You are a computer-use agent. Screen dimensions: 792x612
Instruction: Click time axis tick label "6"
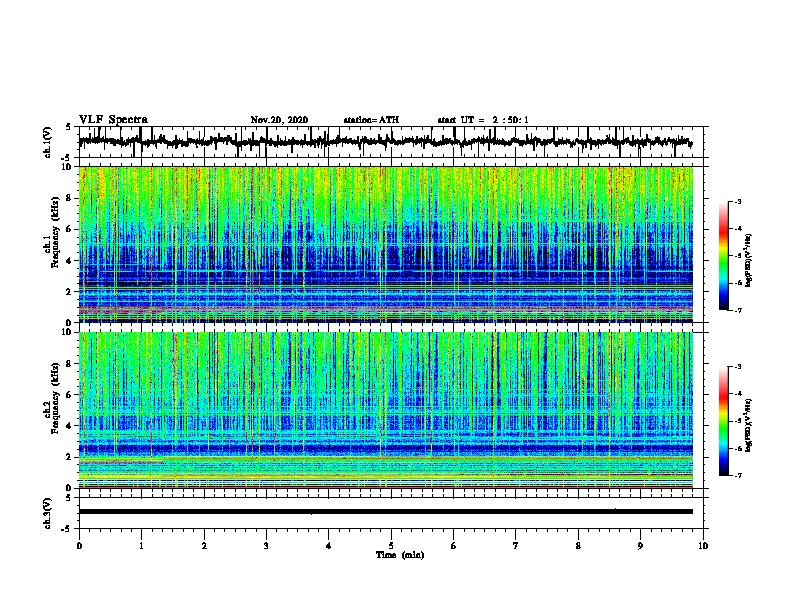(x=454, y=546)
